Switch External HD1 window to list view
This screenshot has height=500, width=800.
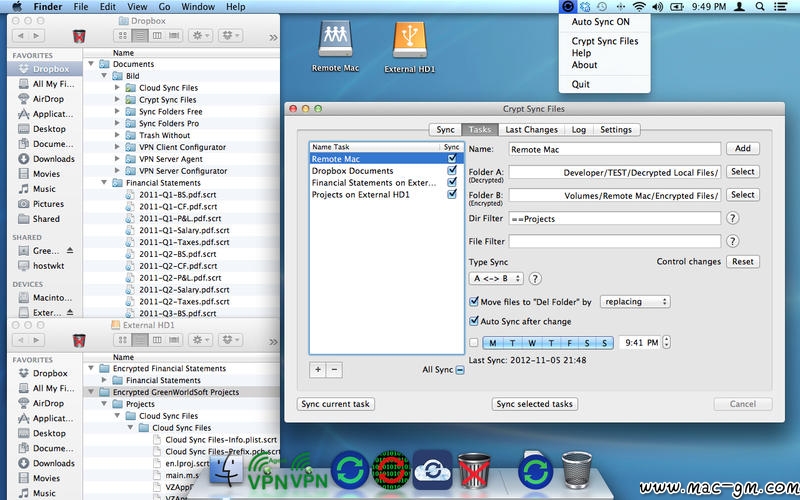tap(140, 340)
